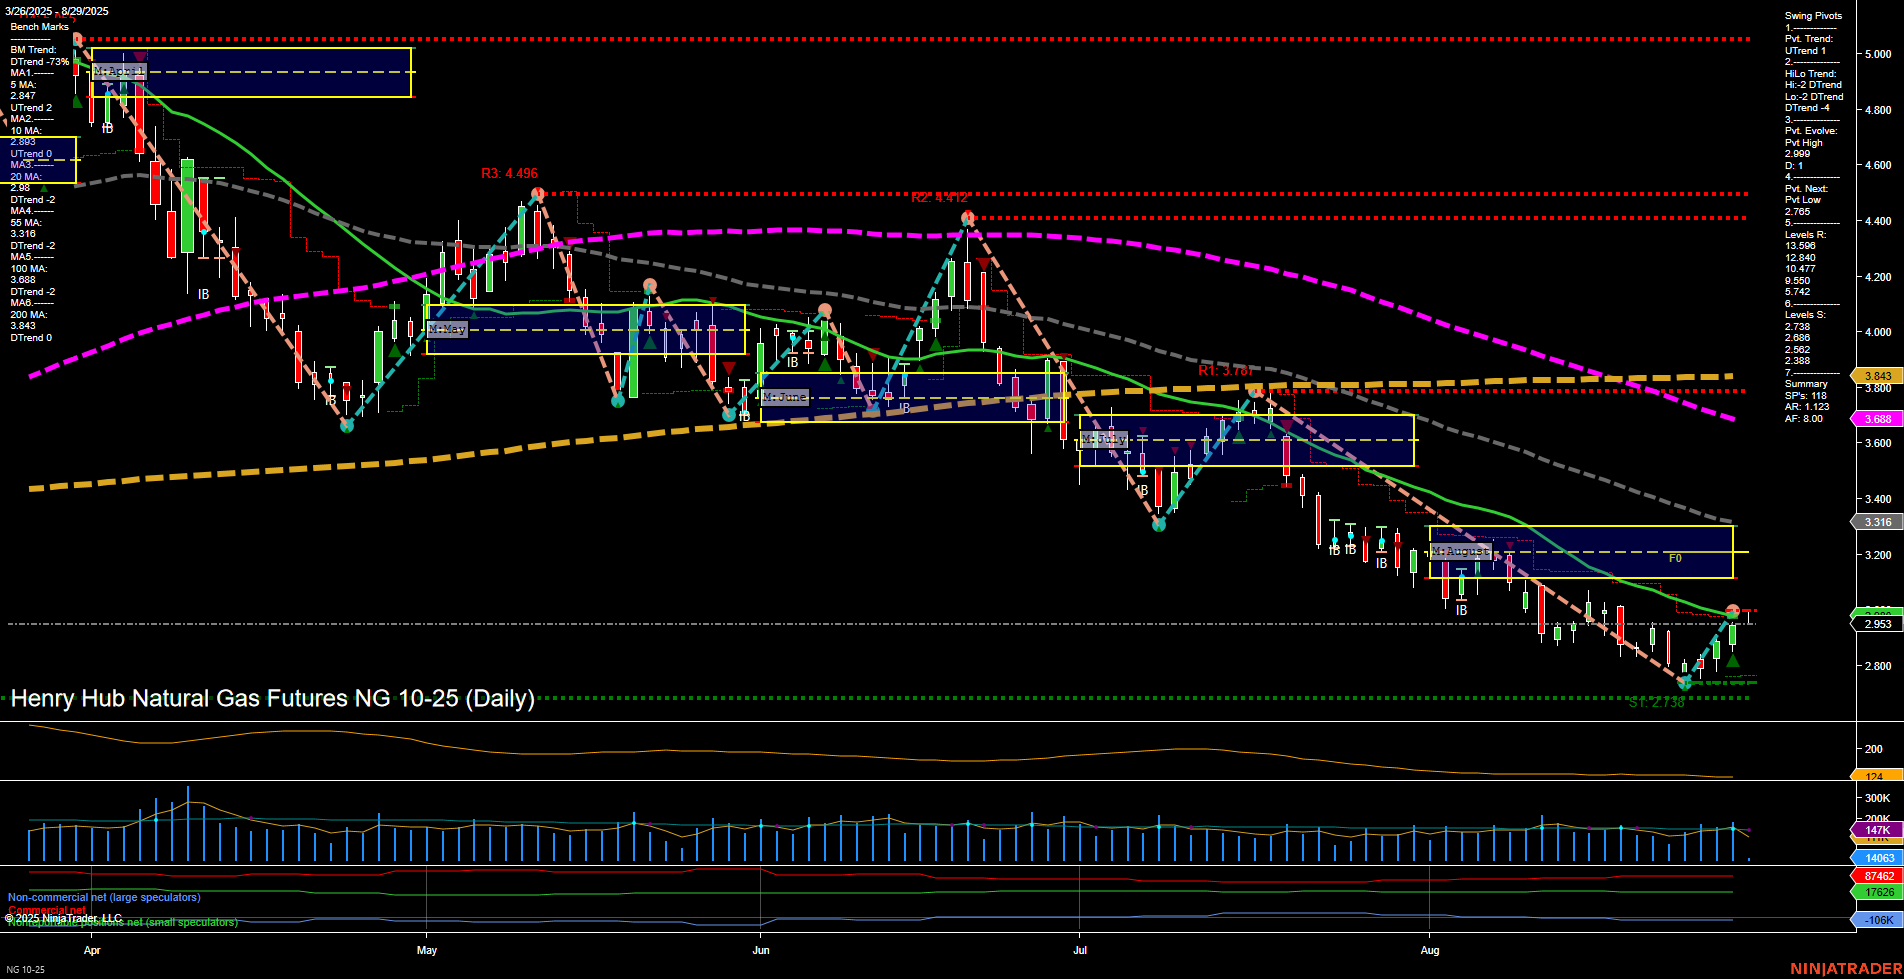Viewport: 1904px width, 979px height.
Task: Click the 4.400 price axis label
Action: (x=1877, y=221)
